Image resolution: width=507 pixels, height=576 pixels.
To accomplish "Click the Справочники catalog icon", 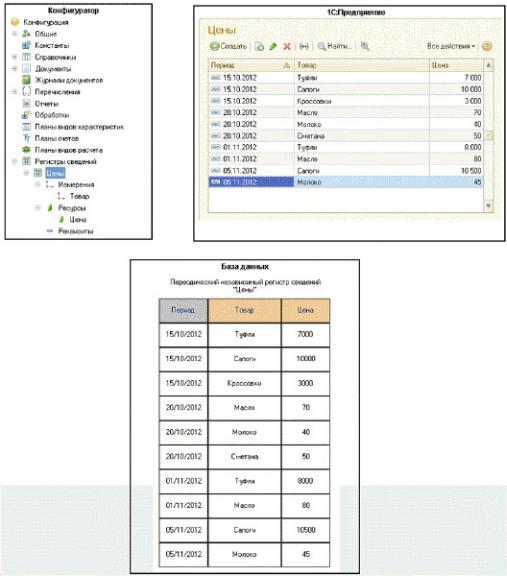I will [26, 57].
